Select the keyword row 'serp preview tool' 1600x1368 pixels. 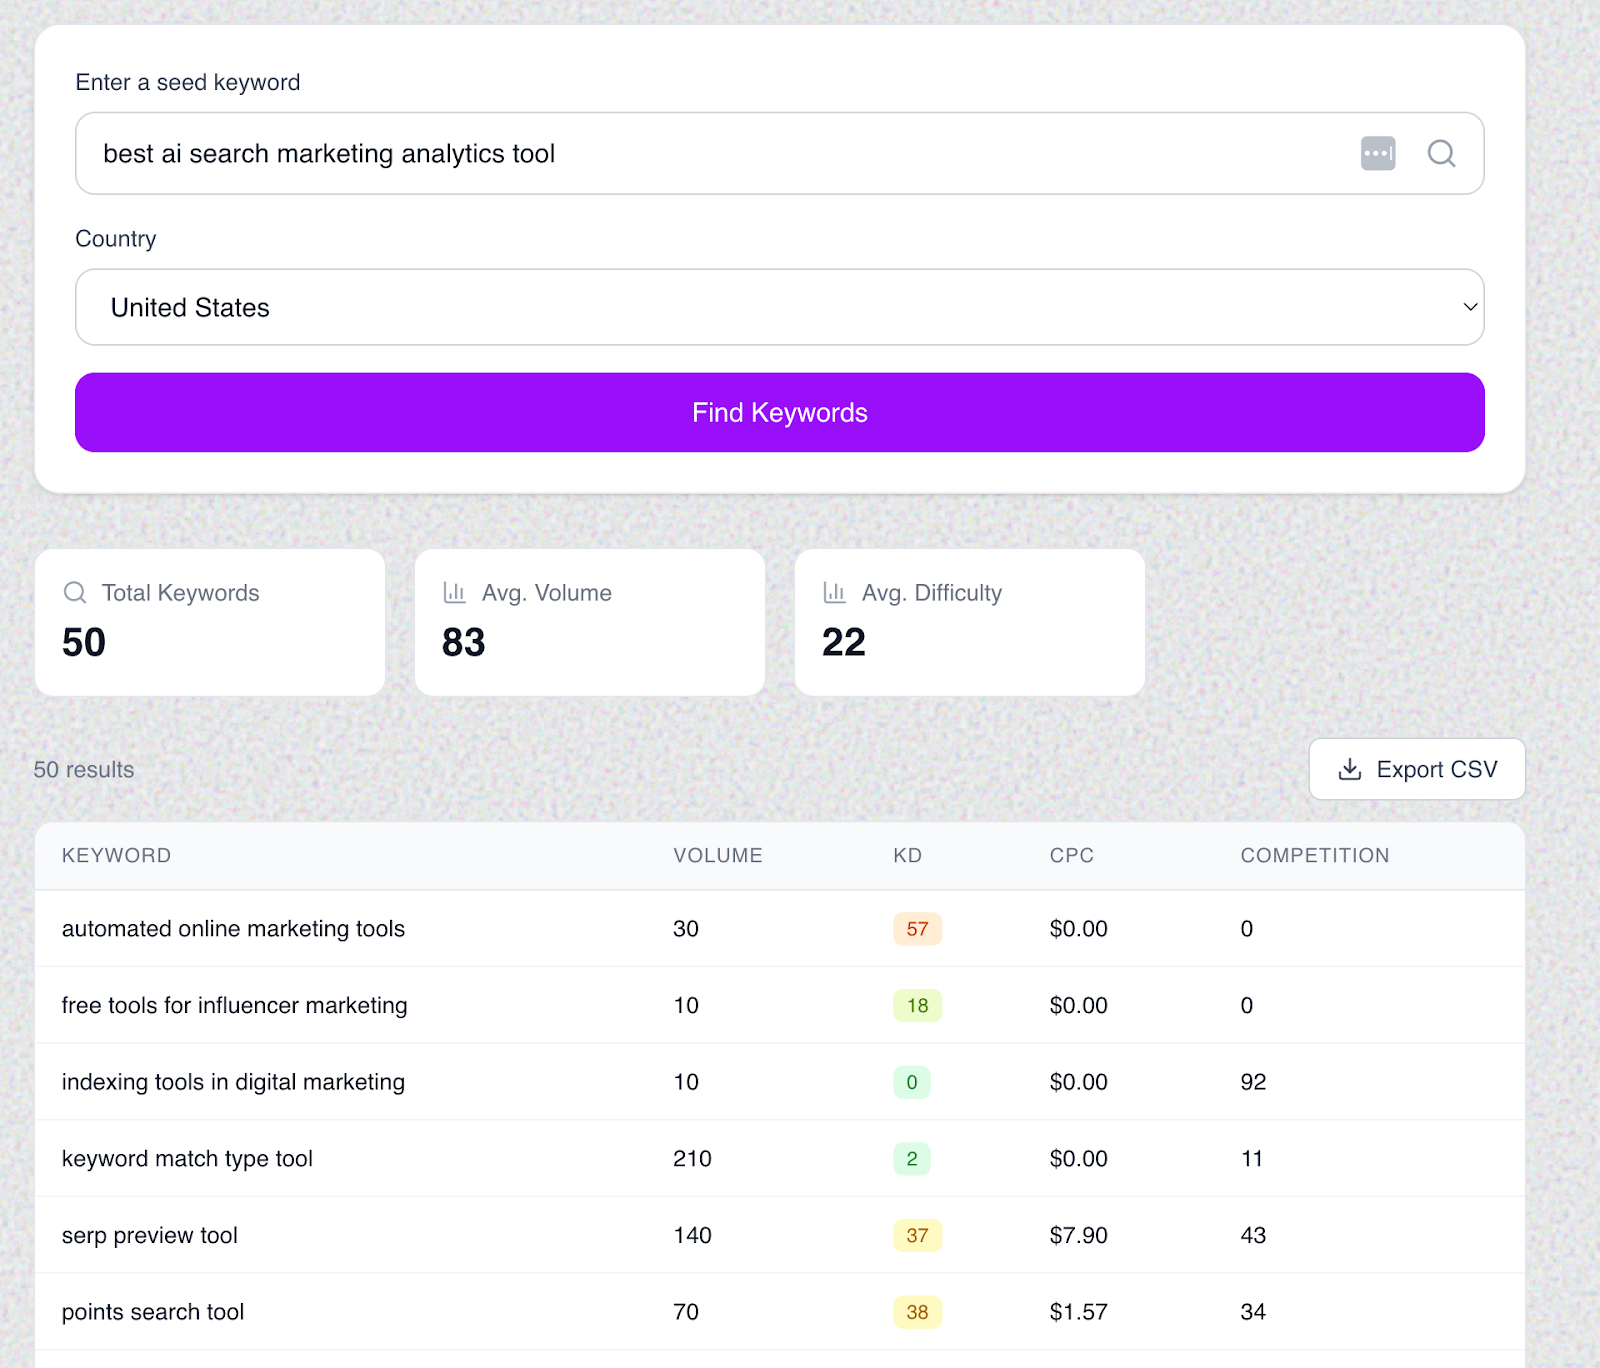(150, 1235)
